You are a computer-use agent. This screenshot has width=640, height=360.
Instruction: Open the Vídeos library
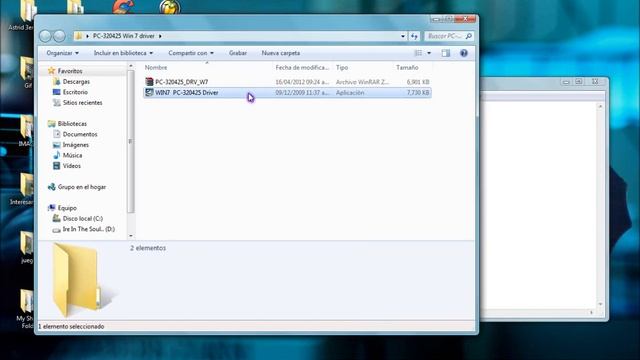click(71, 166)
